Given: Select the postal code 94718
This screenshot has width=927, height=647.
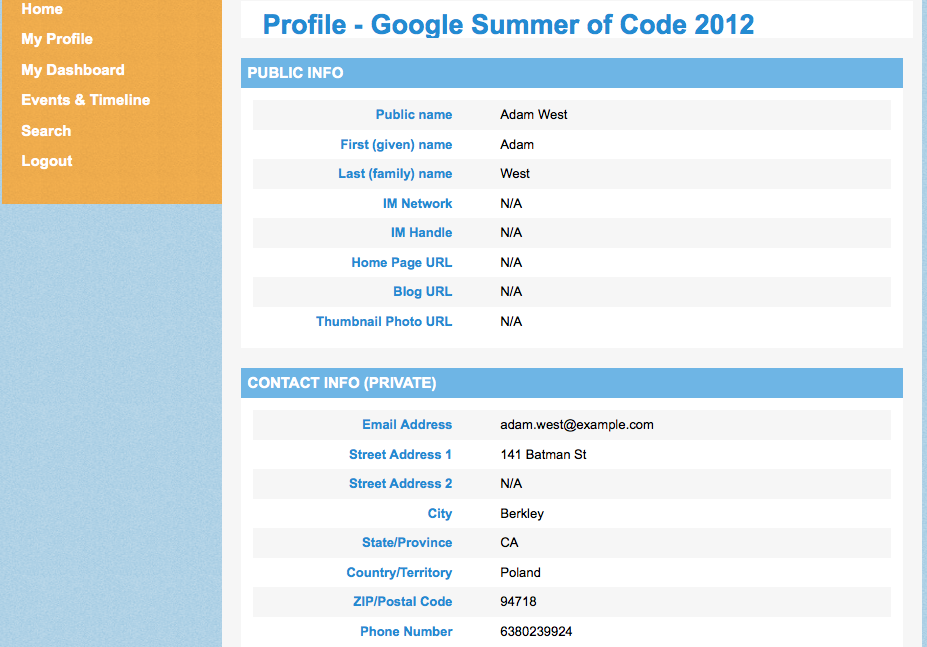Looking at the screenshot, I should [518, 601].
